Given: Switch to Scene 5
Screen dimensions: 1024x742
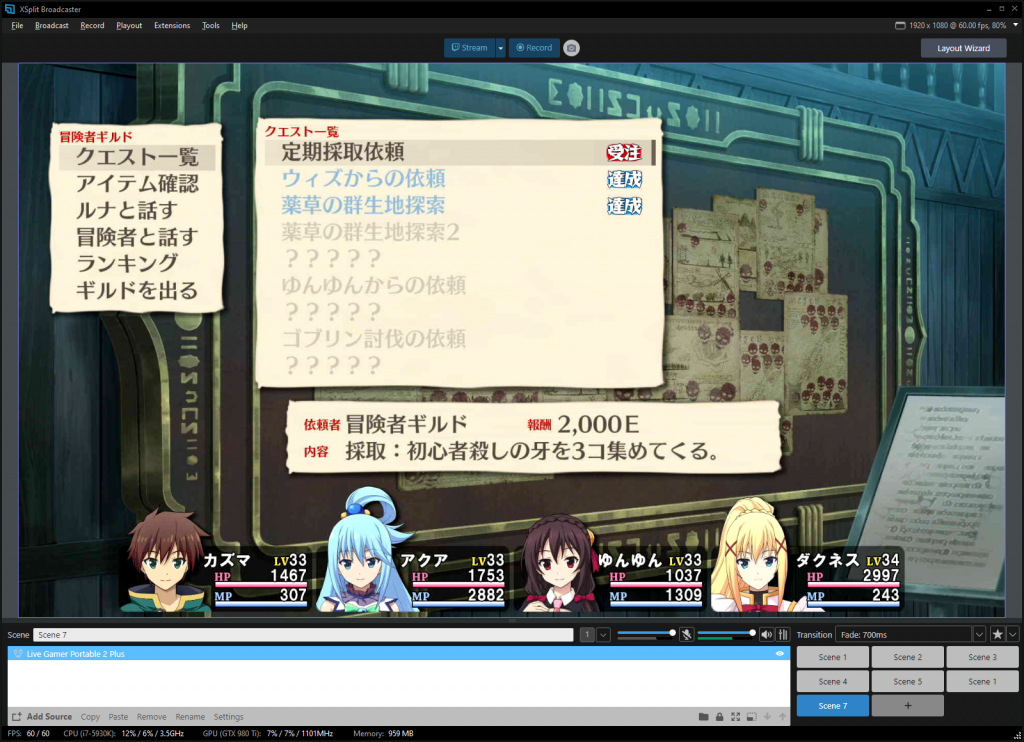Looking at the screenshot, I should pyautogui.click(x=908, y=681).
